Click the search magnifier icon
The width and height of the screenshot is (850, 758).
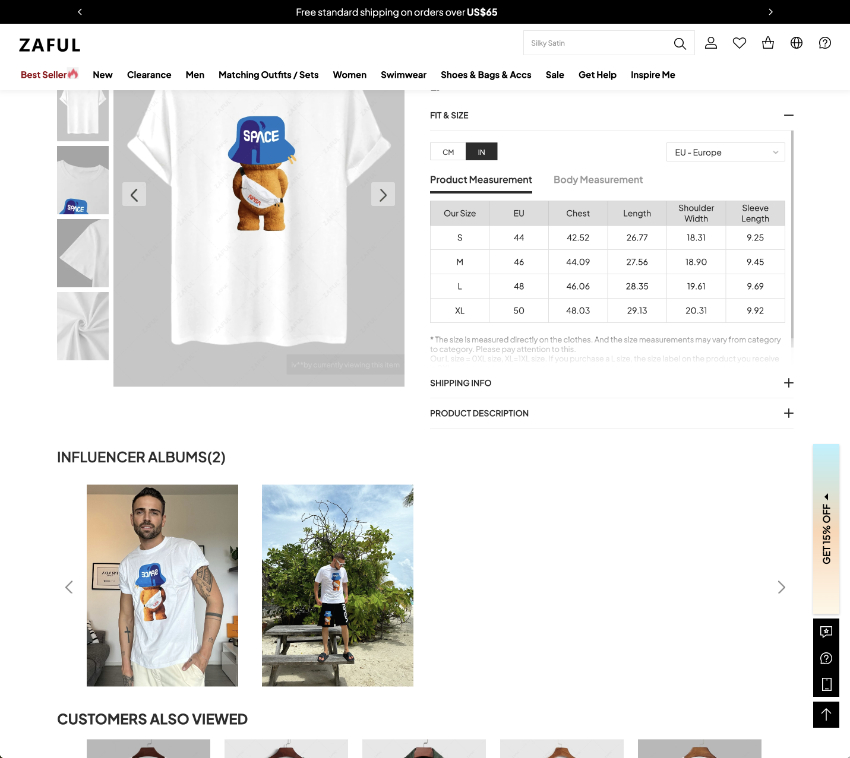pyautogui.click(x=679, y=43)
